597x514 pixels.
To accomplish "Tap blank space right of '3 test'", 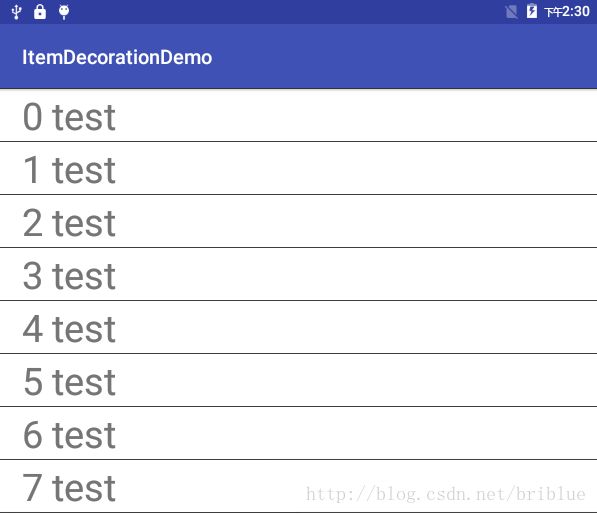I will point(354,274).
